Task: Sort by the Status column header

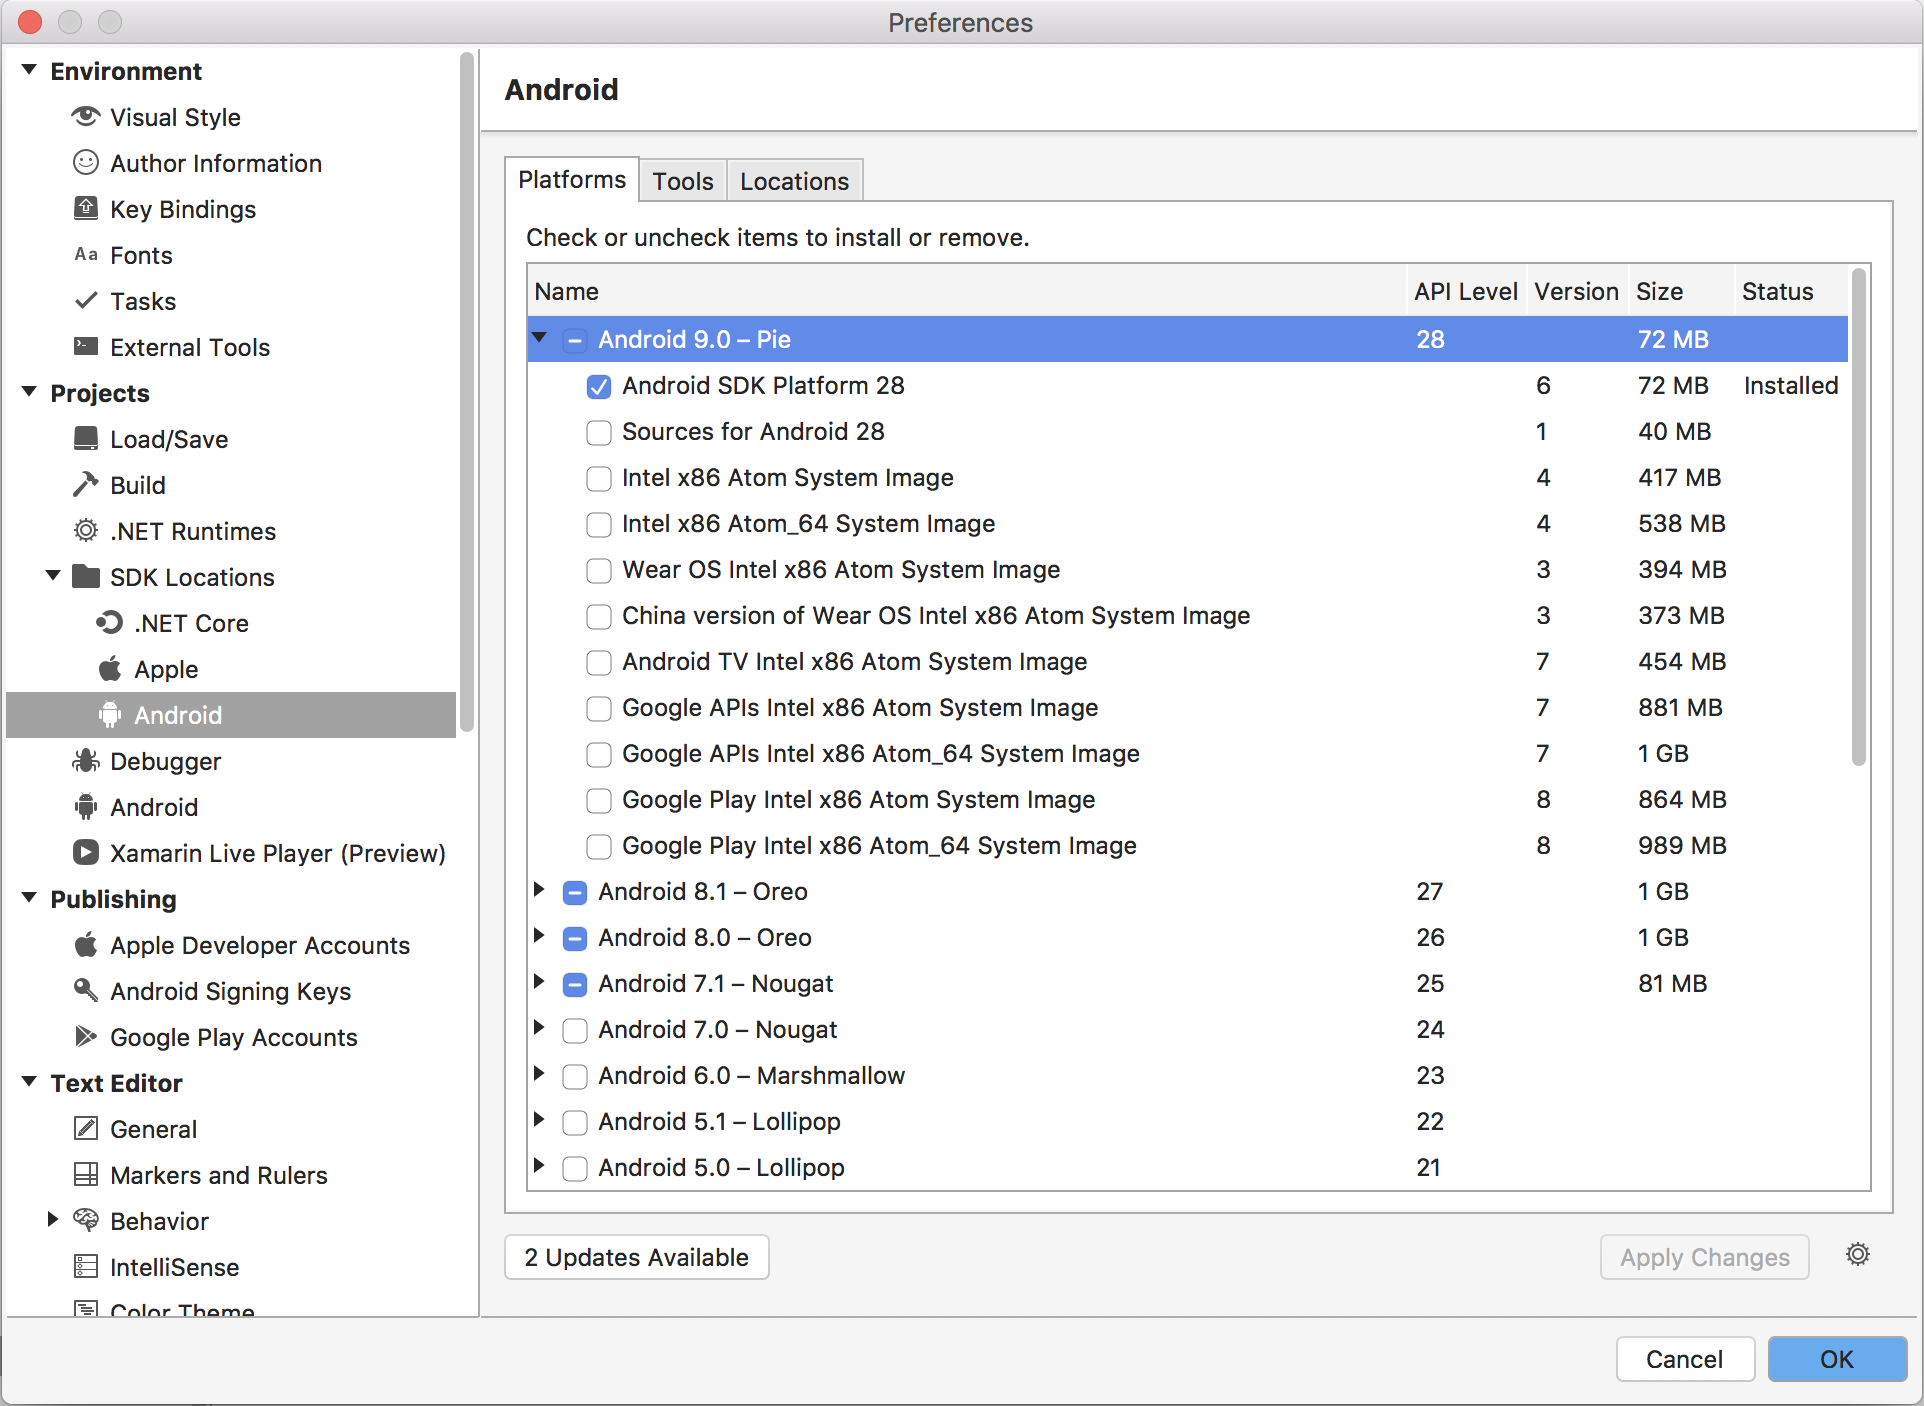Action: [1790, 291]
